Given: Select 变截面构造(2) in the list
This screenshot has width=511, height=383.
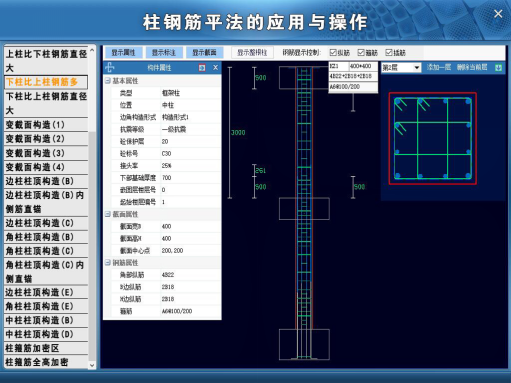Looking at the screenshot, I should pyautogui.click(x=46, y=139).
